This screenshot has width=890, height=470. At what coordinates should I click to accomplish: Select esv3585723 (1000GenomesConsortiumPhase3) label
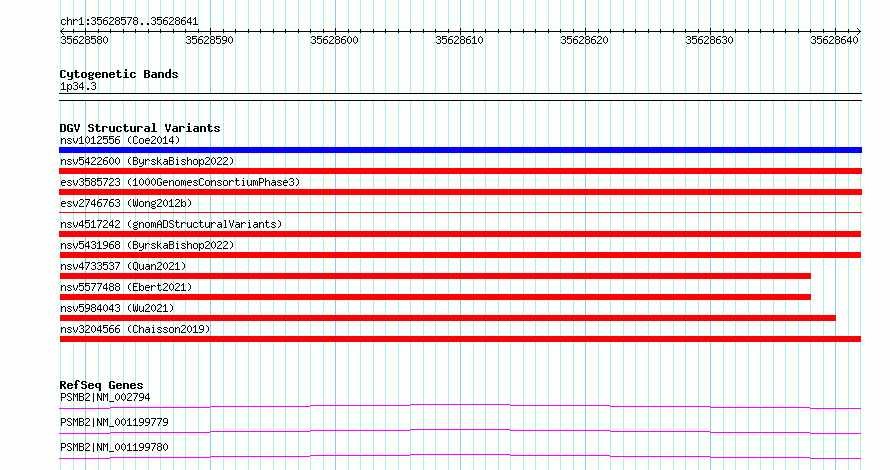180,182
